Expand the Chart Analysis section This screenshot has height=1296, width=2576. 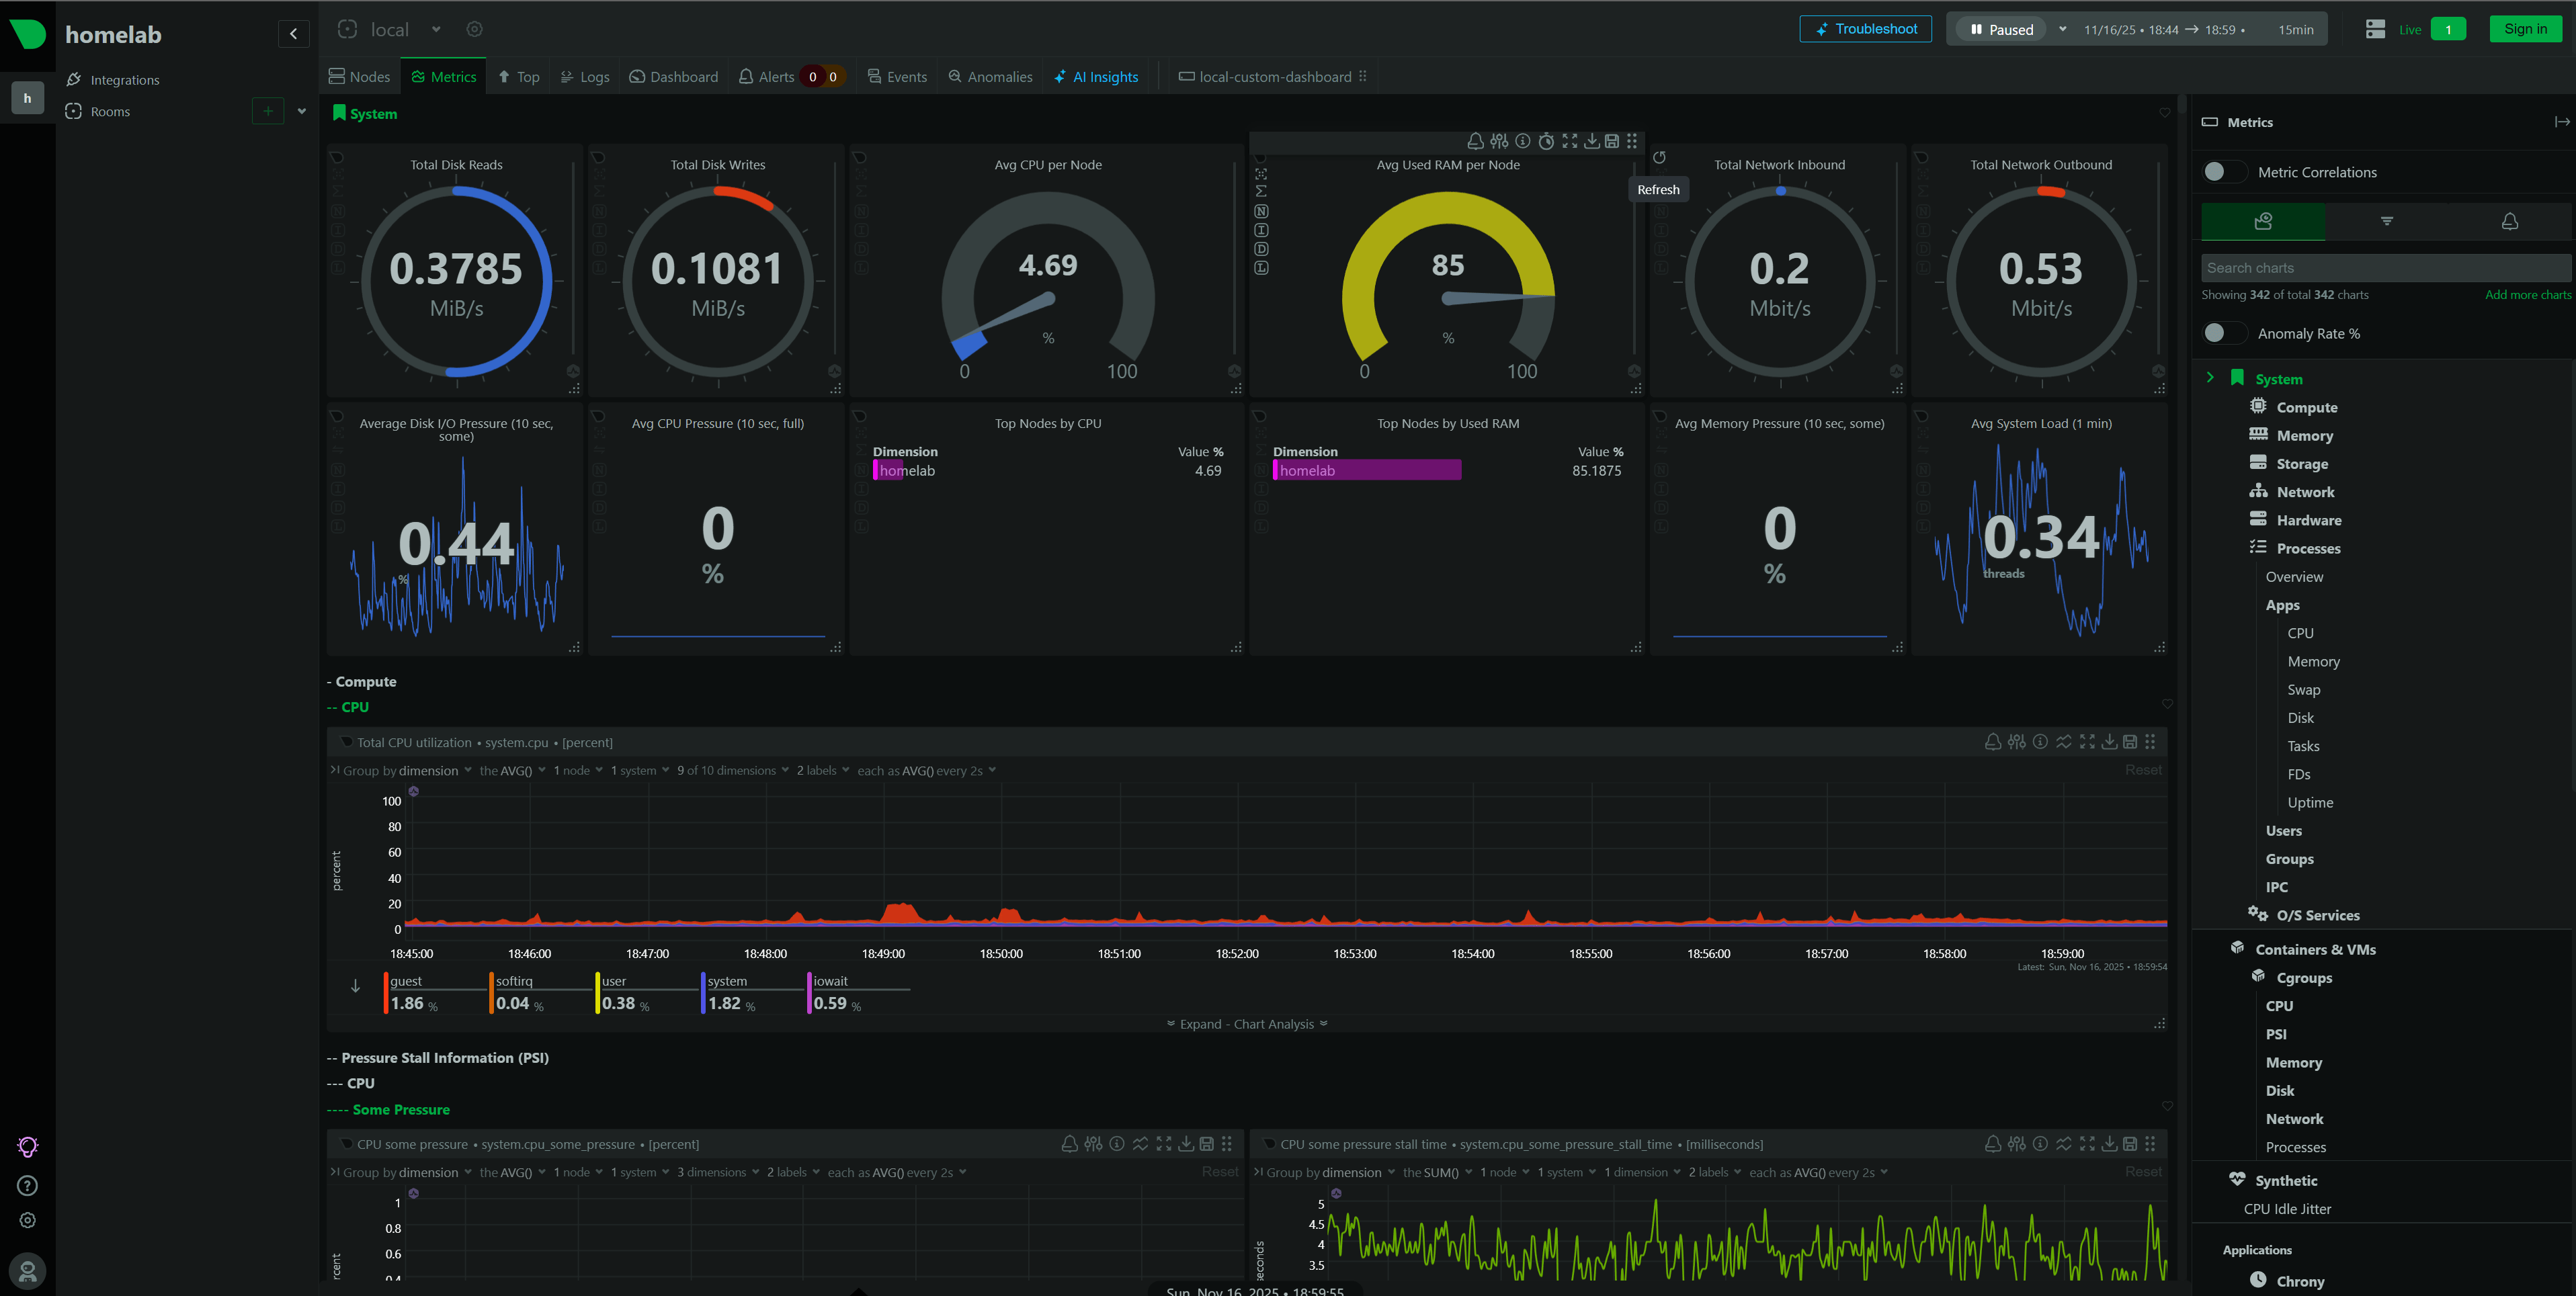point(1246,1024)
